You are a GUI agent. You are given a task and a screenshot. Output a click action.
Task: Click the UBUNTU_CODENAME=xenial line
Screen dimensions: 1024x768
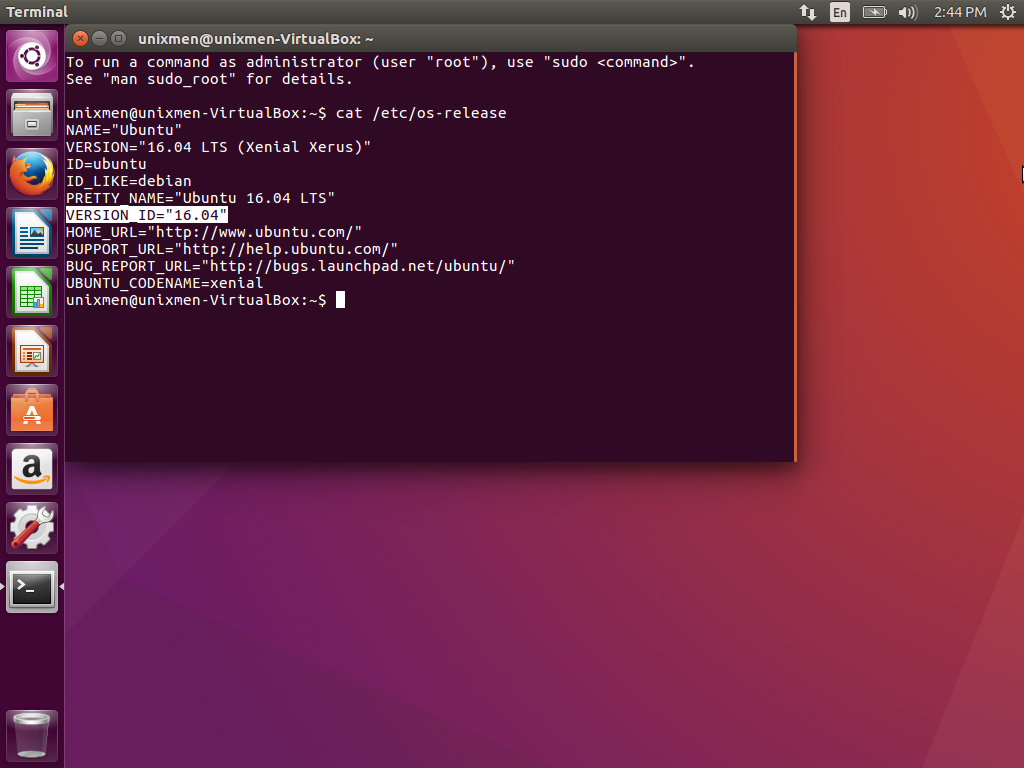tap(165, 283)
